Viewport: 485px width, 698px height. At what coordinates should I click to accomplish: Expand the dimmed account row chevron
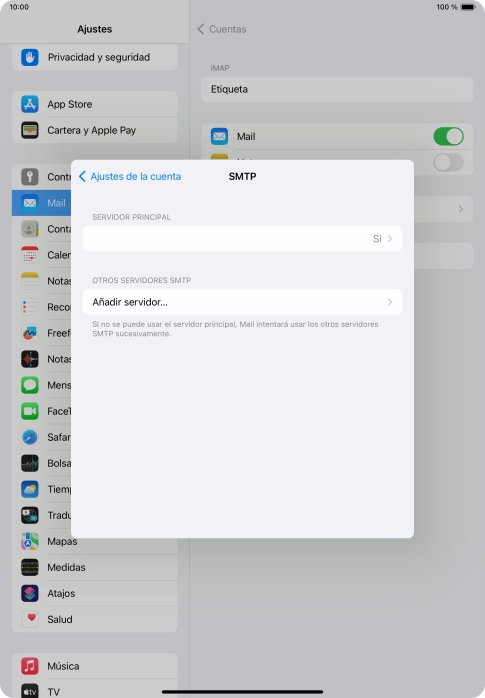click(x=461, y=209)
